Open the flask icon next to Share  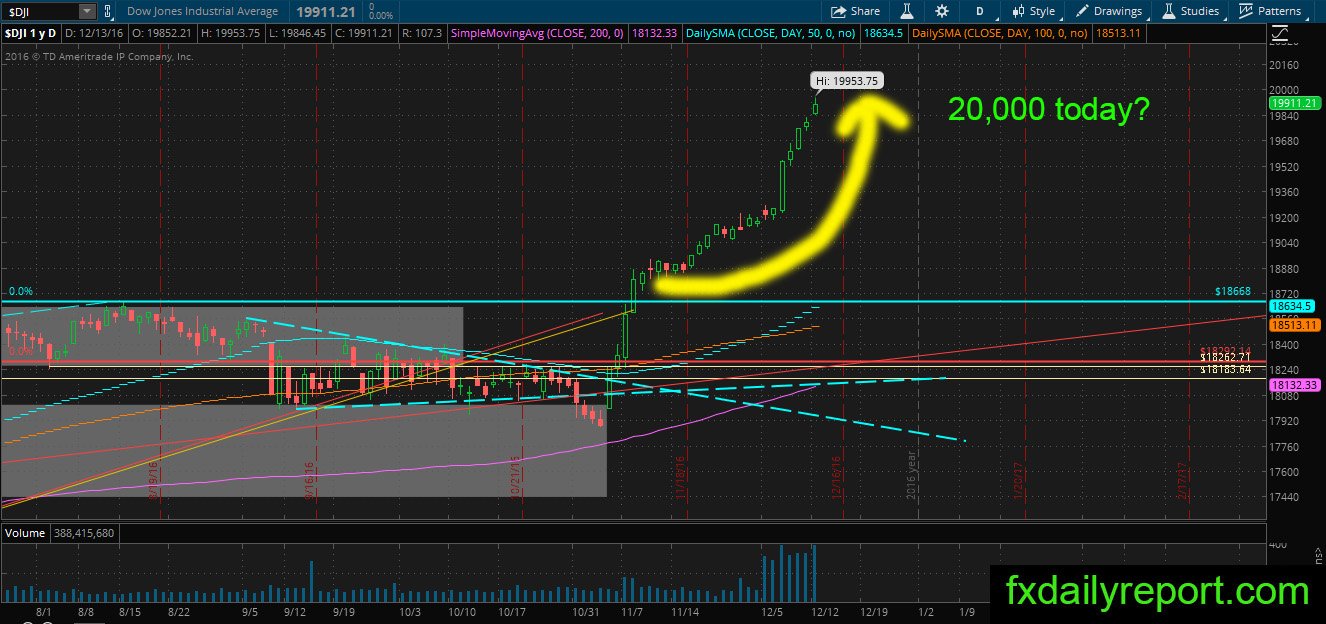point(908,11)
